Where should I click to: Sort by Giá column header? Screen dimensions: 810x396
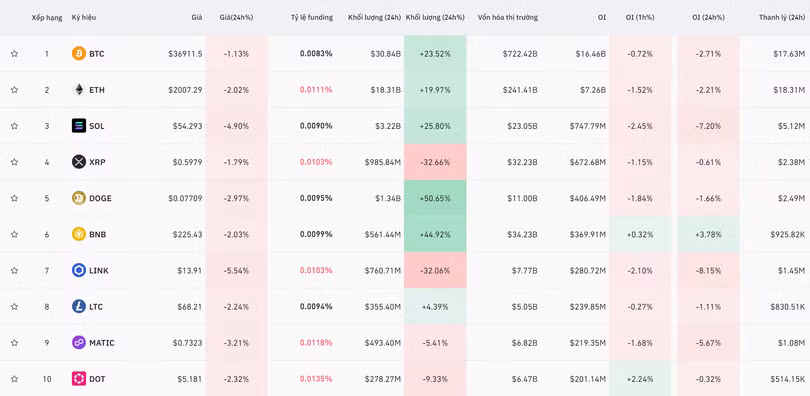pyautogui.click(x=197, y=18)
